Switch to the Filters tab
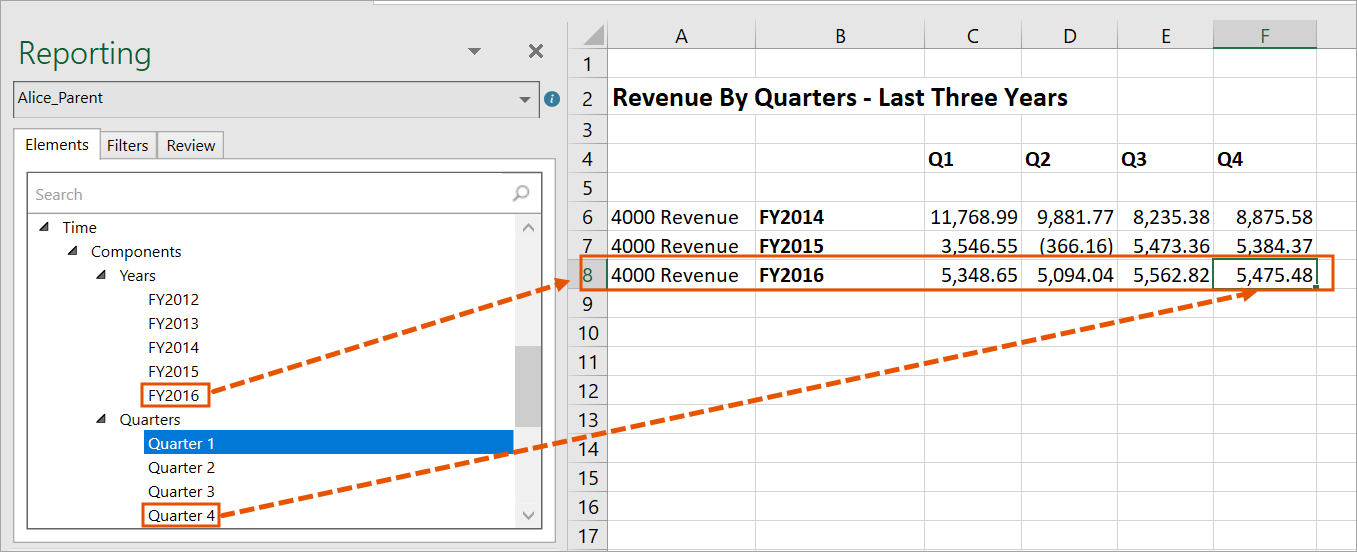This screenshot has height=552, width=1357. coord(128,145)
